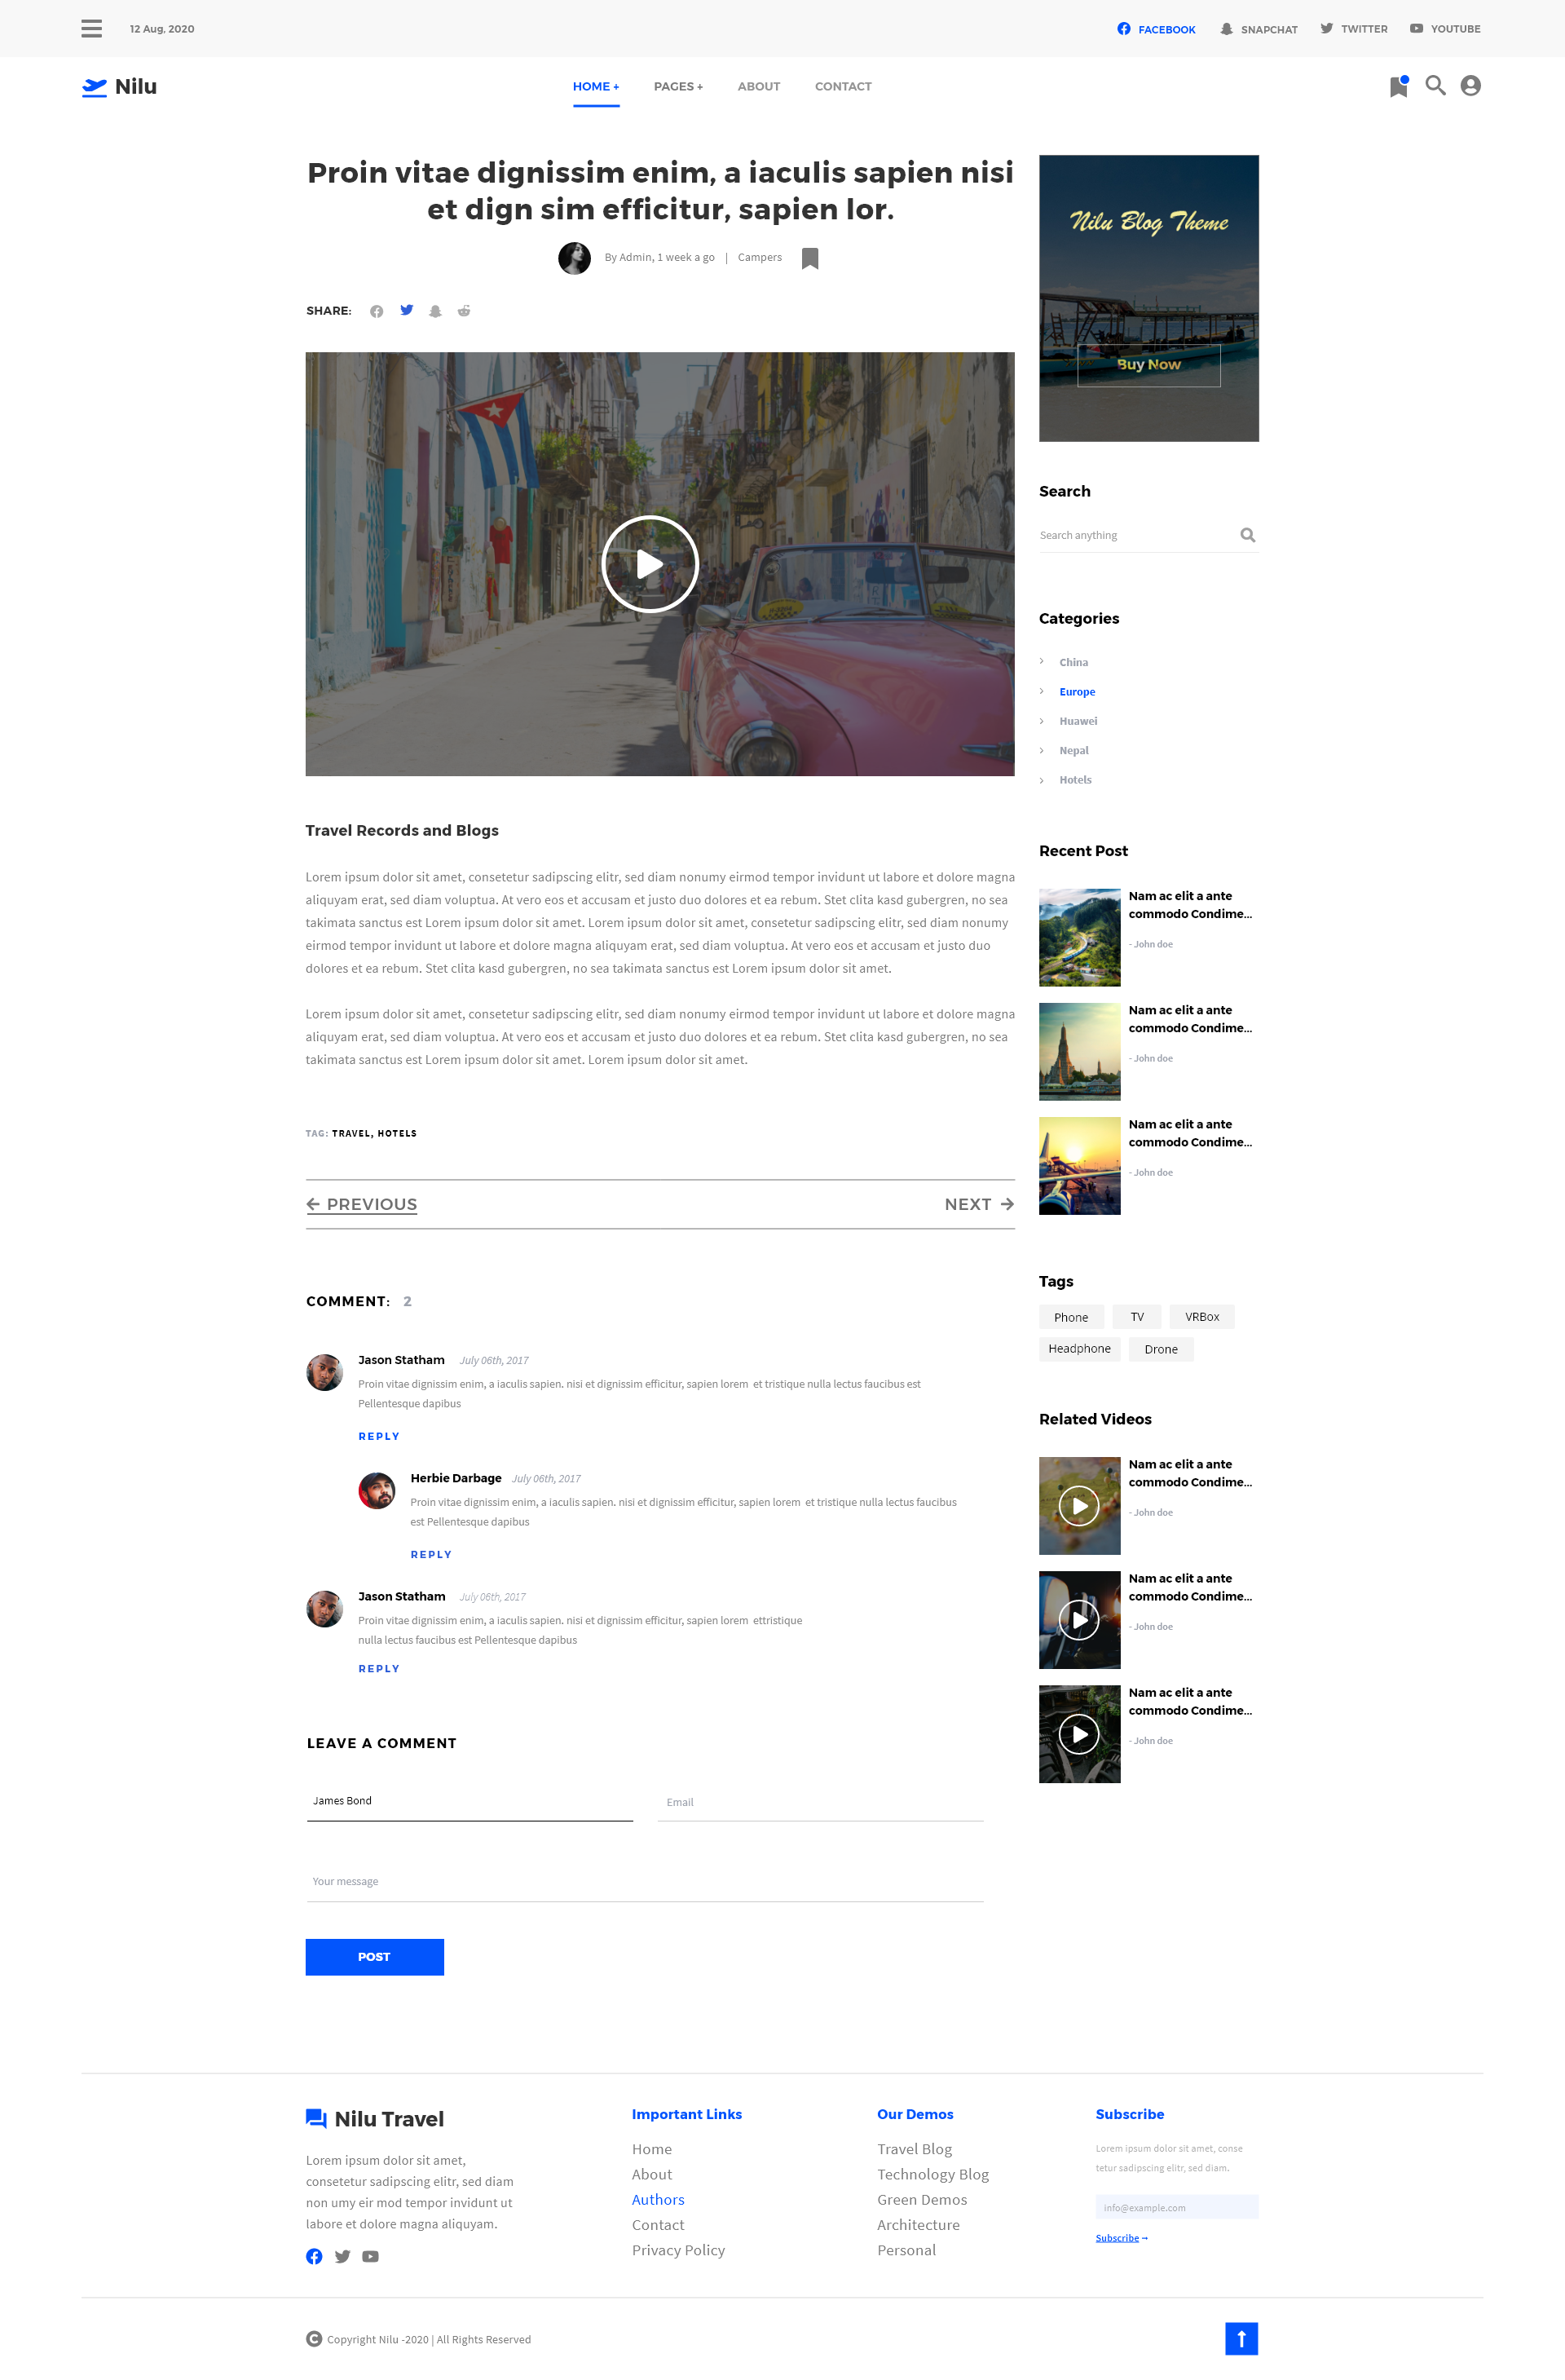Click the scroll-to-top arrow button
The width and height of the screenshot is (1565, 2380).
1241,2338
